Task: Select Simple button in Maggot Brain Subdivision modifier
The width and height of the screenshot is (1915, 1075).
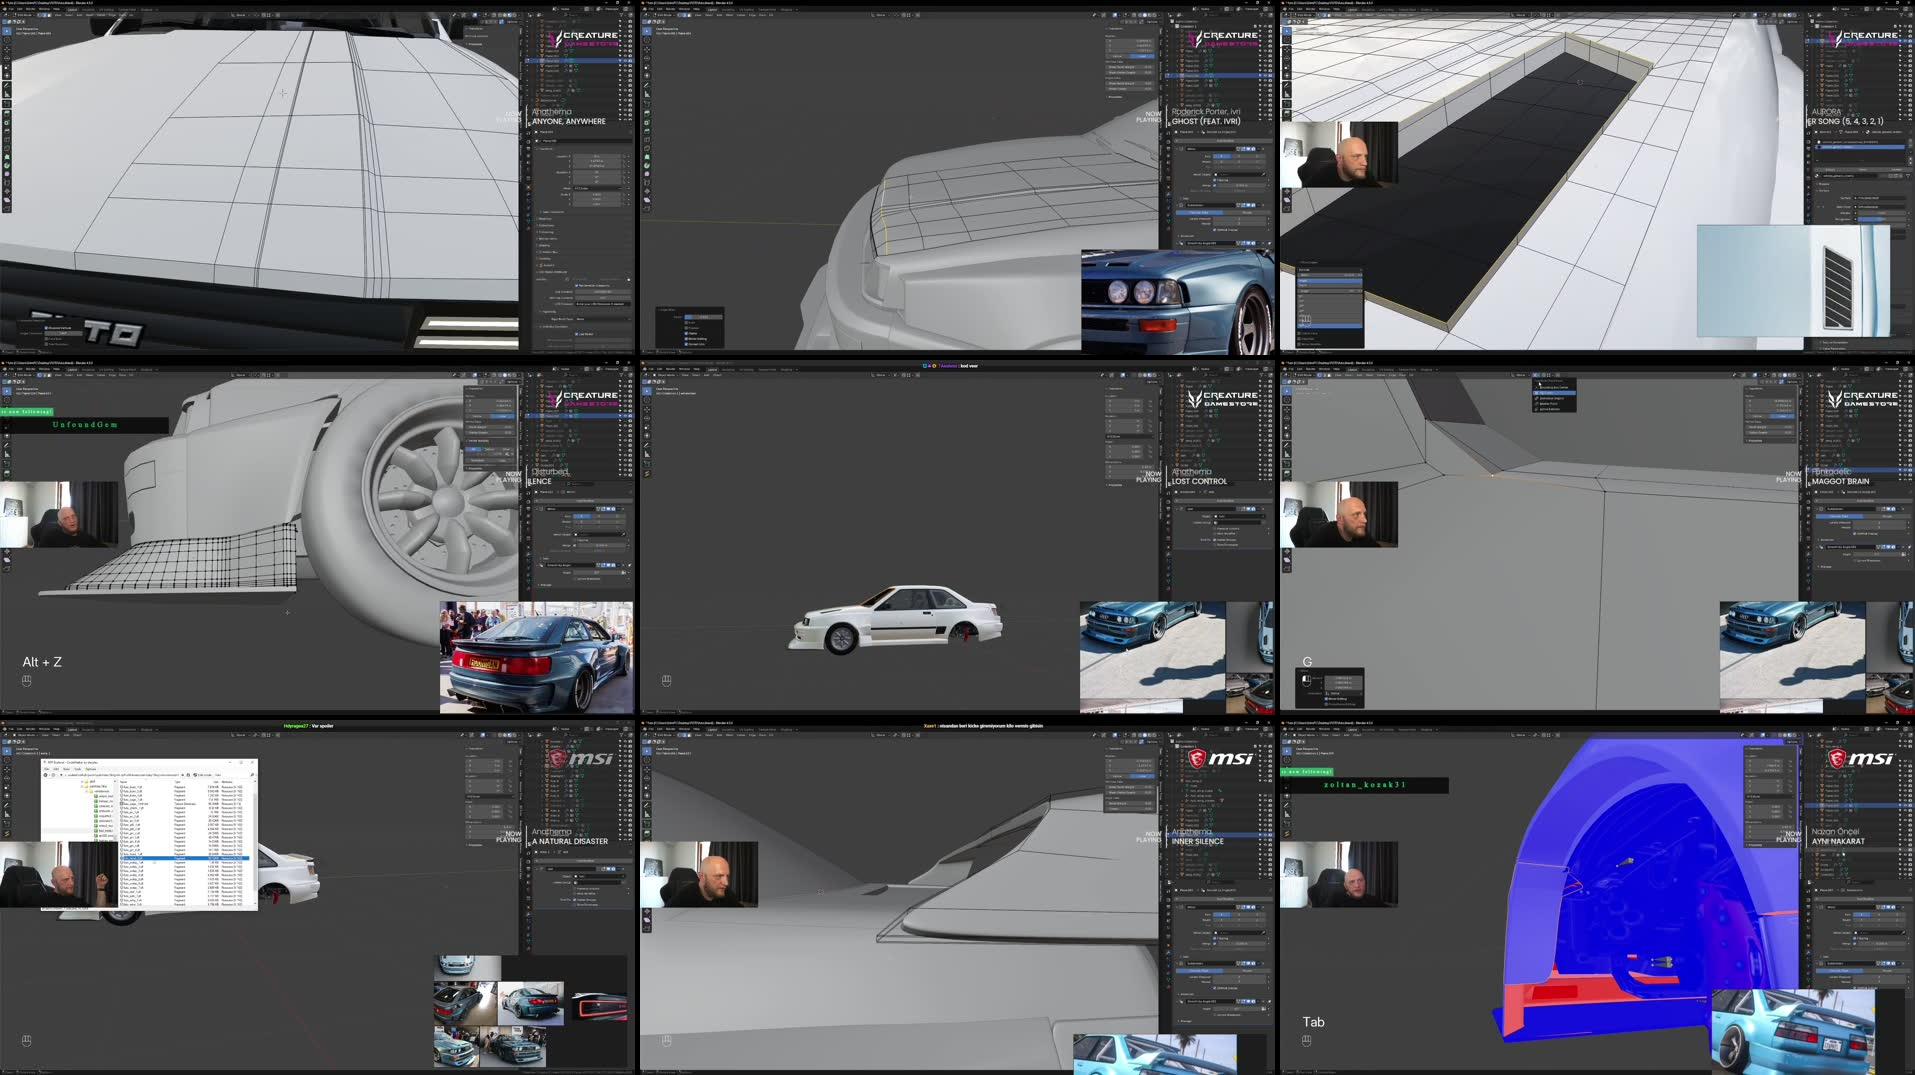Action: tap(1887, 516)
